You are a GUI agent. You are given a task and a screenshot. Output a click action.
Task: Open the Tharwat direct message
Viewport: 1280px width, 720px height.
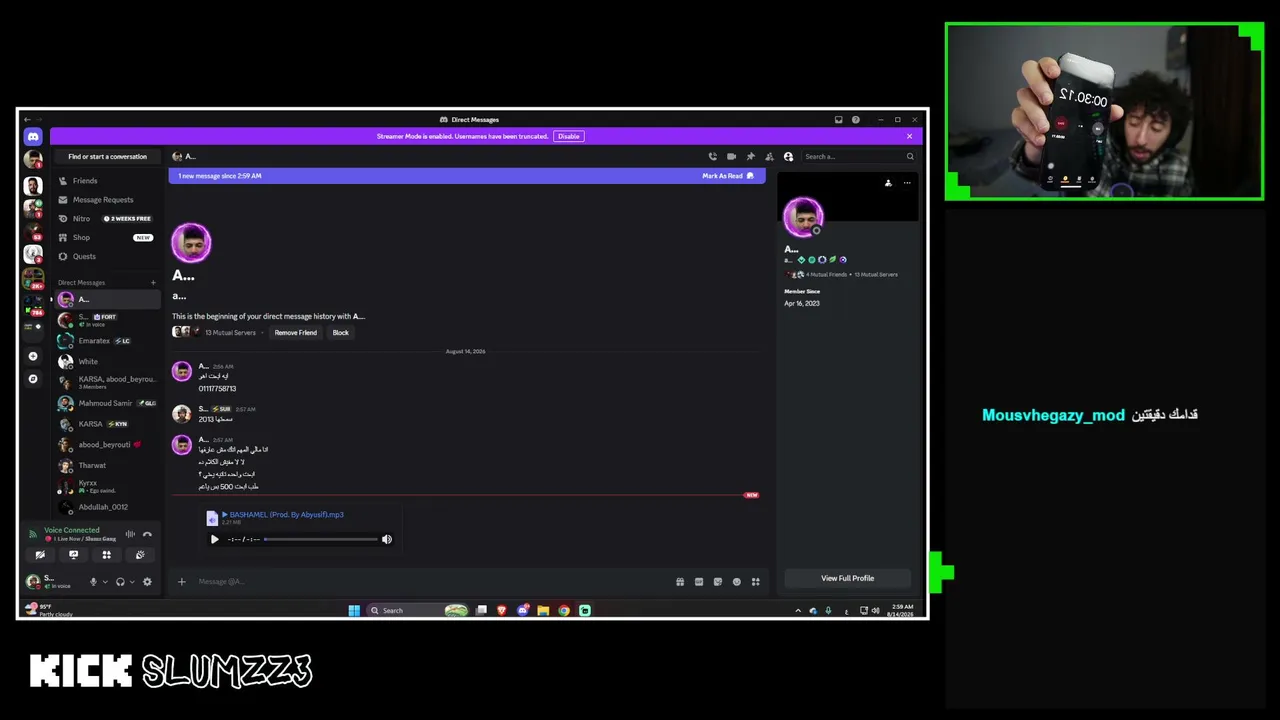pyautogui.click(x=107, y=466)
